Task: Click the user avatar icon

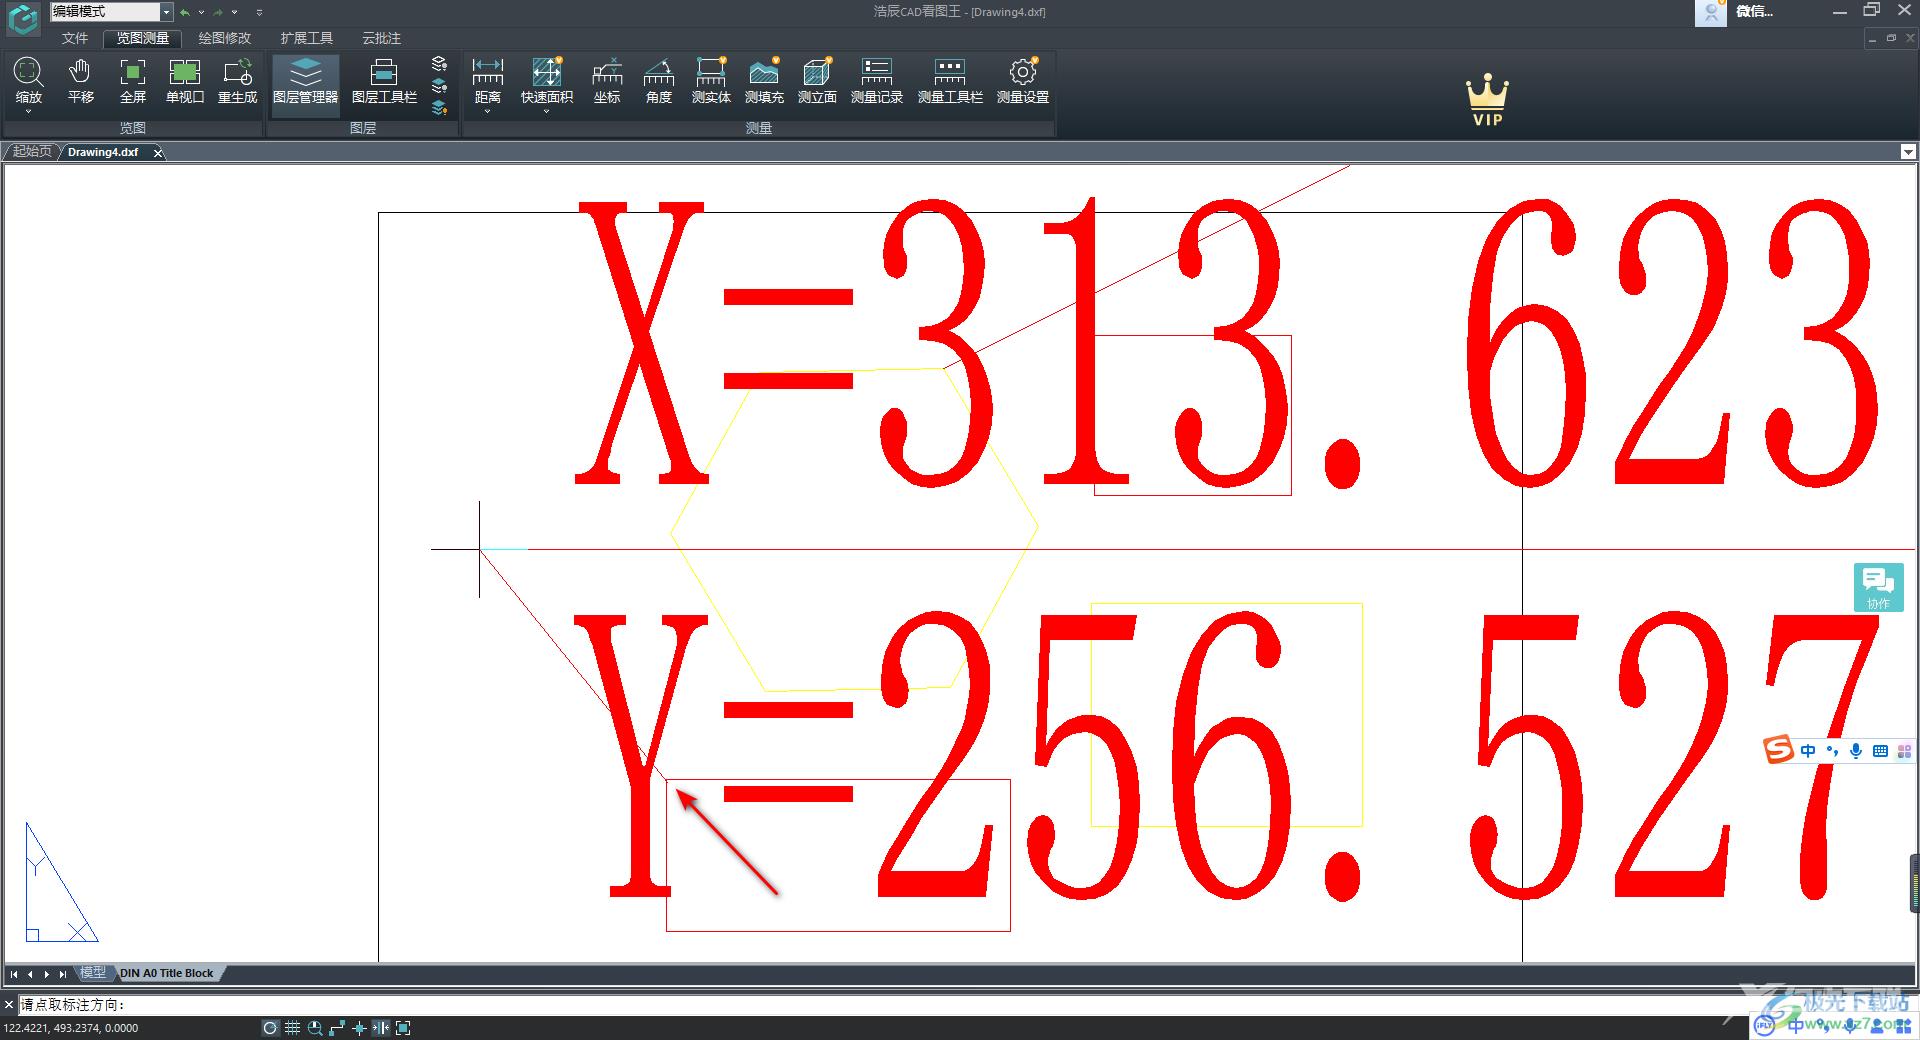Action: click(x=1711, y=12)
